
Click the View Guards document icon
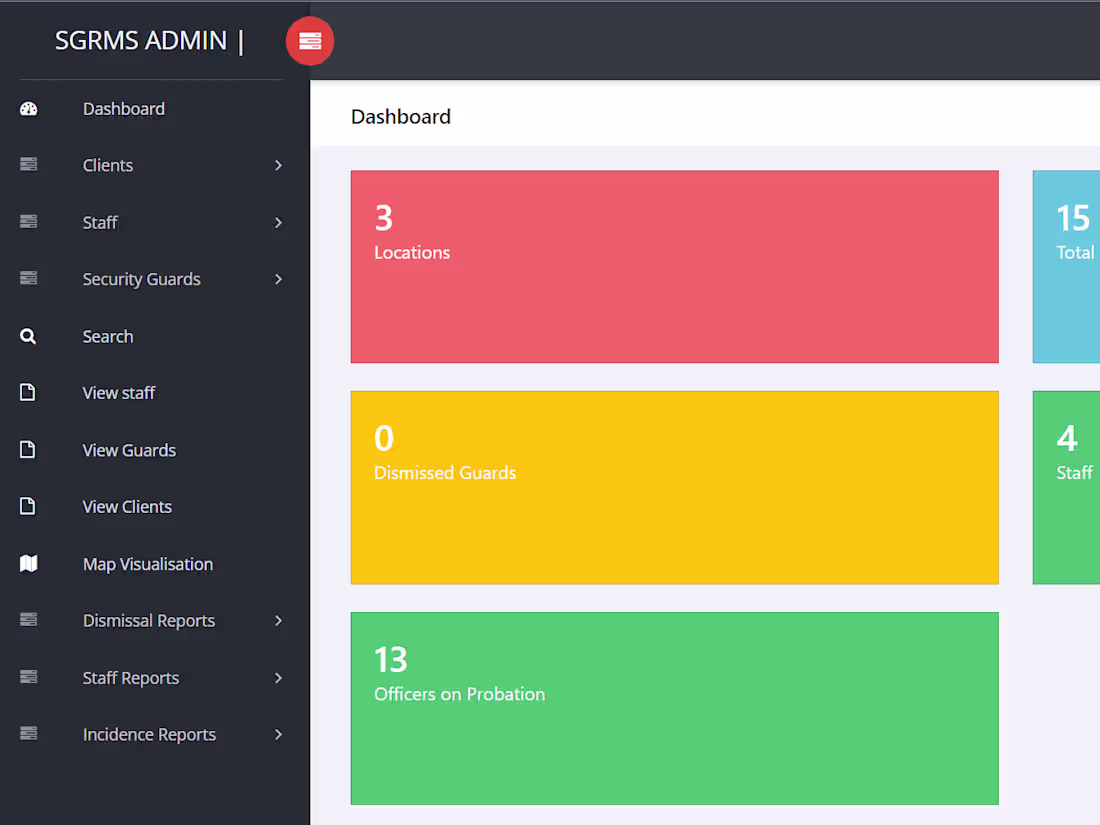click(x=28, y=449)
